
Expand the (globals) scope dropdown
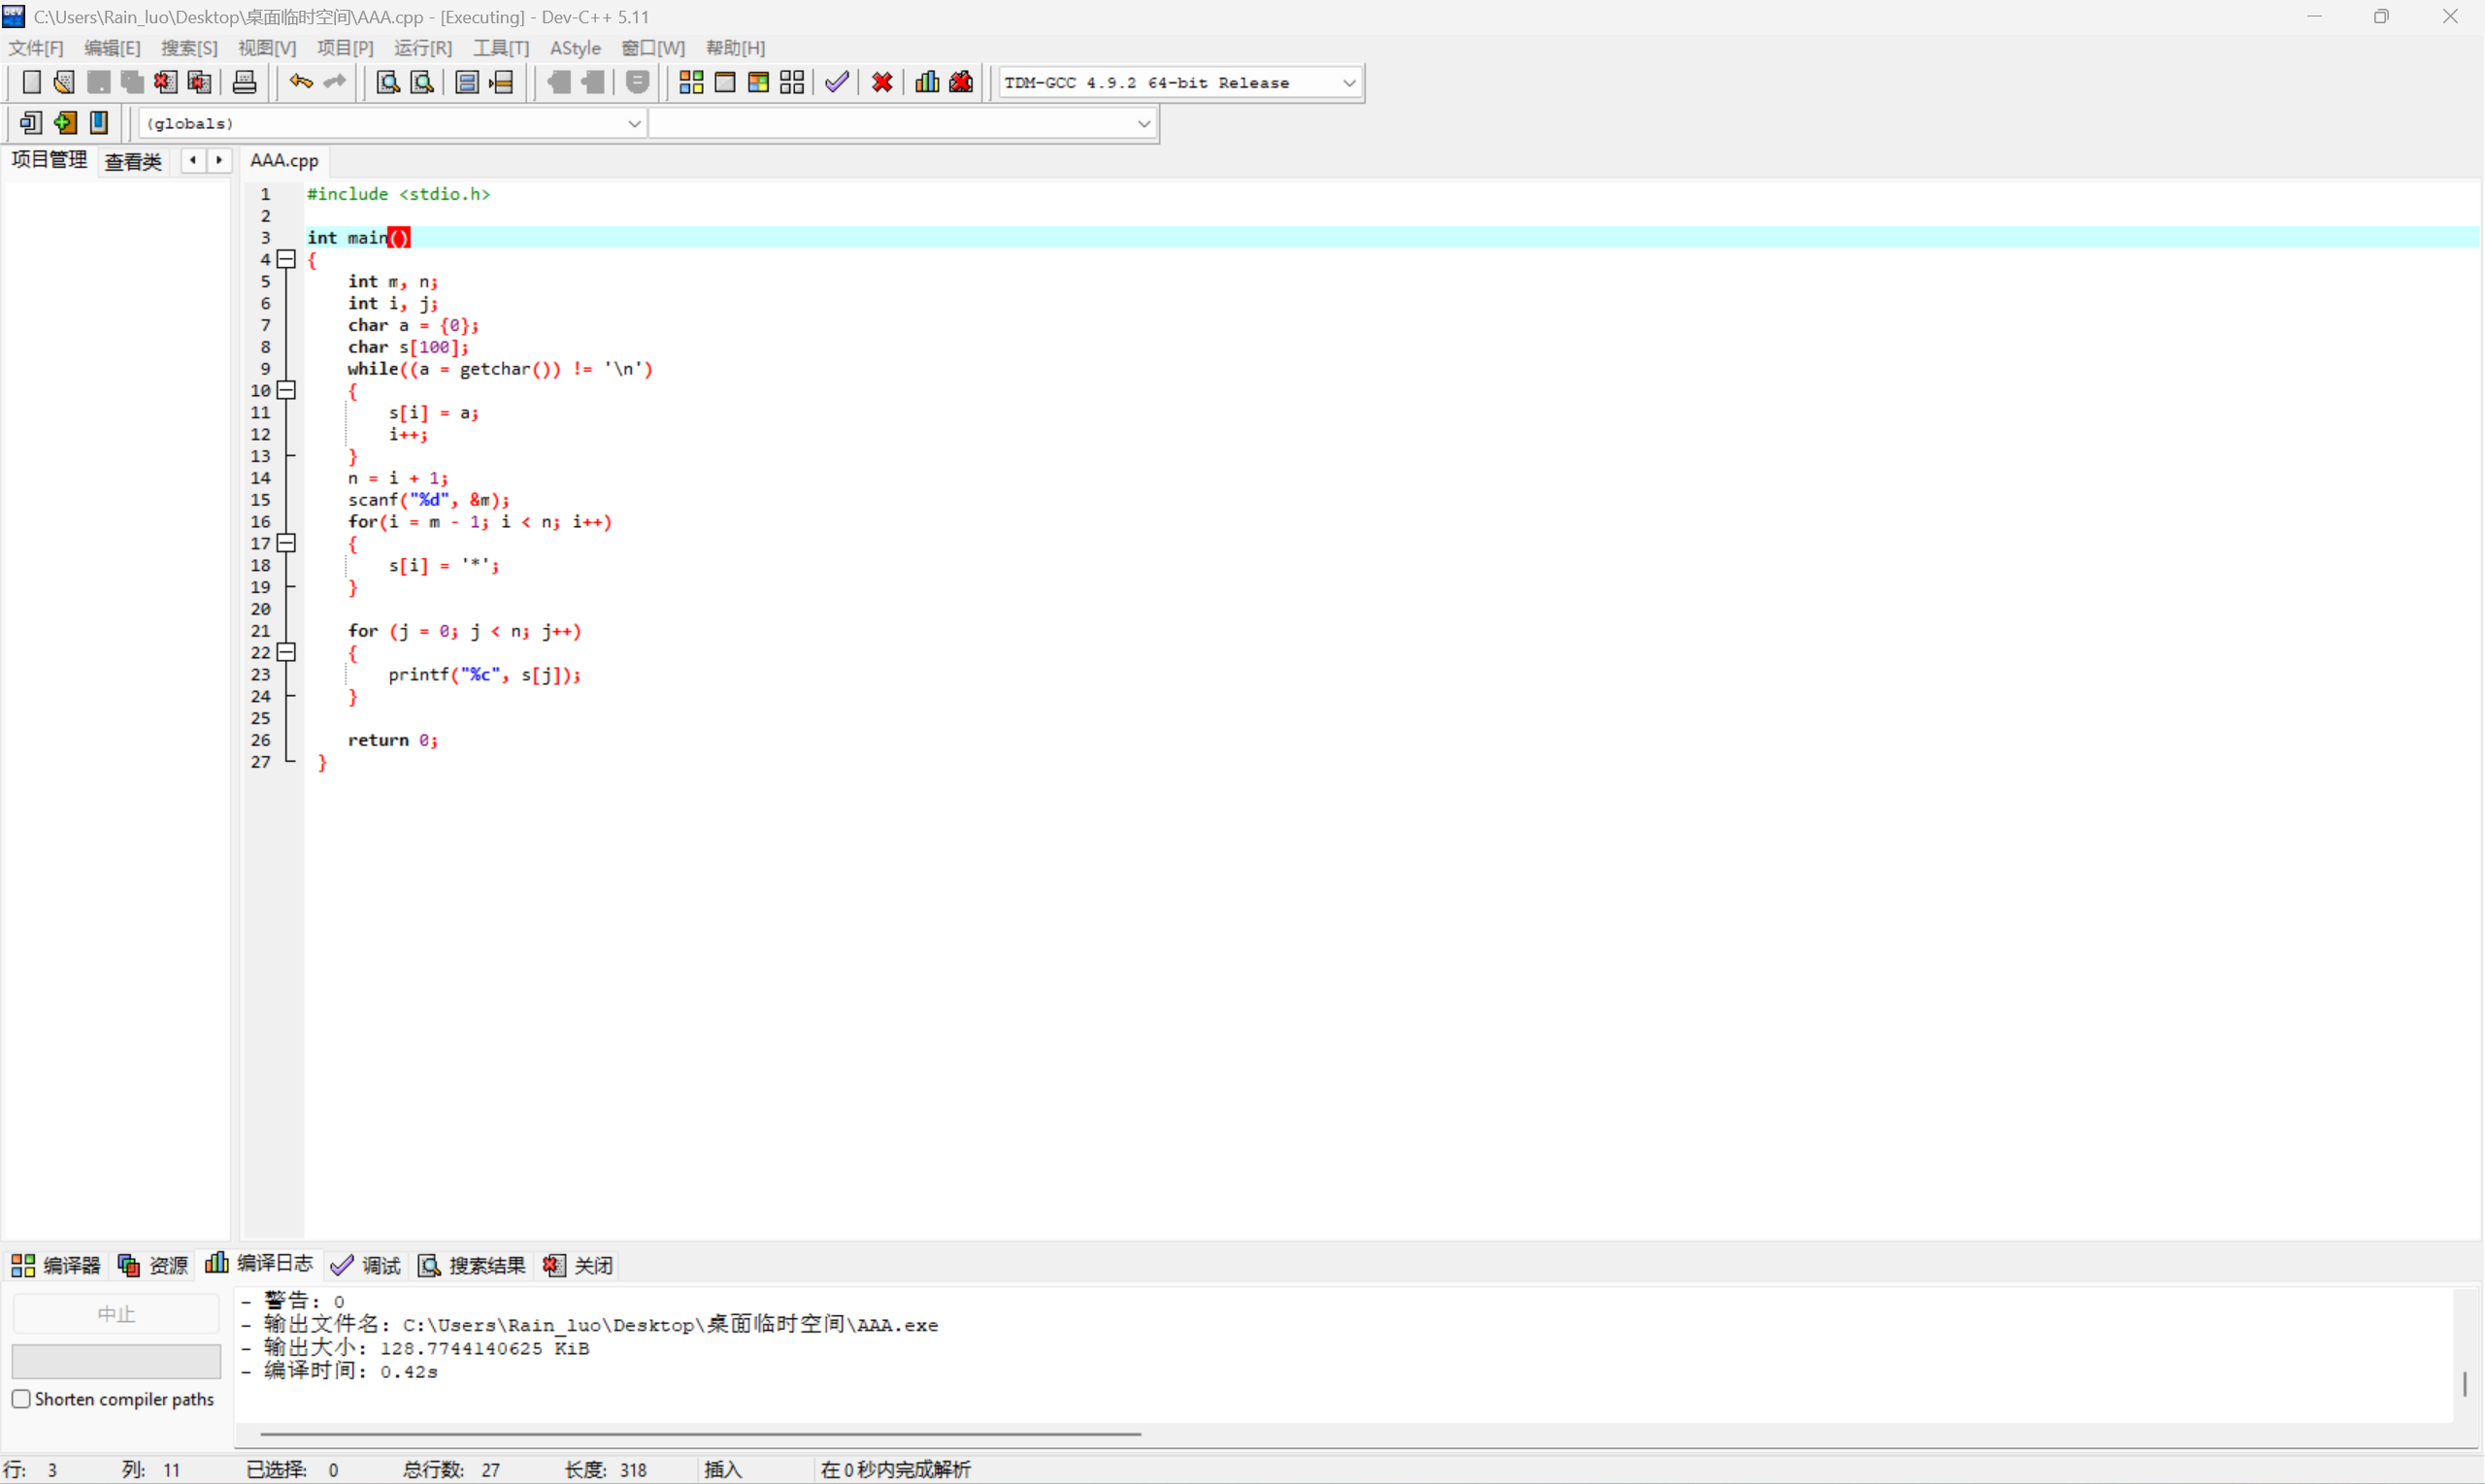634,124
